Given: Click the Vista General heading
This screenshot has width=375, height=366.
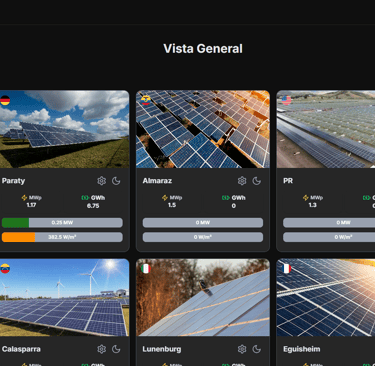Looking at the screenshot, I should coord(203,49).
